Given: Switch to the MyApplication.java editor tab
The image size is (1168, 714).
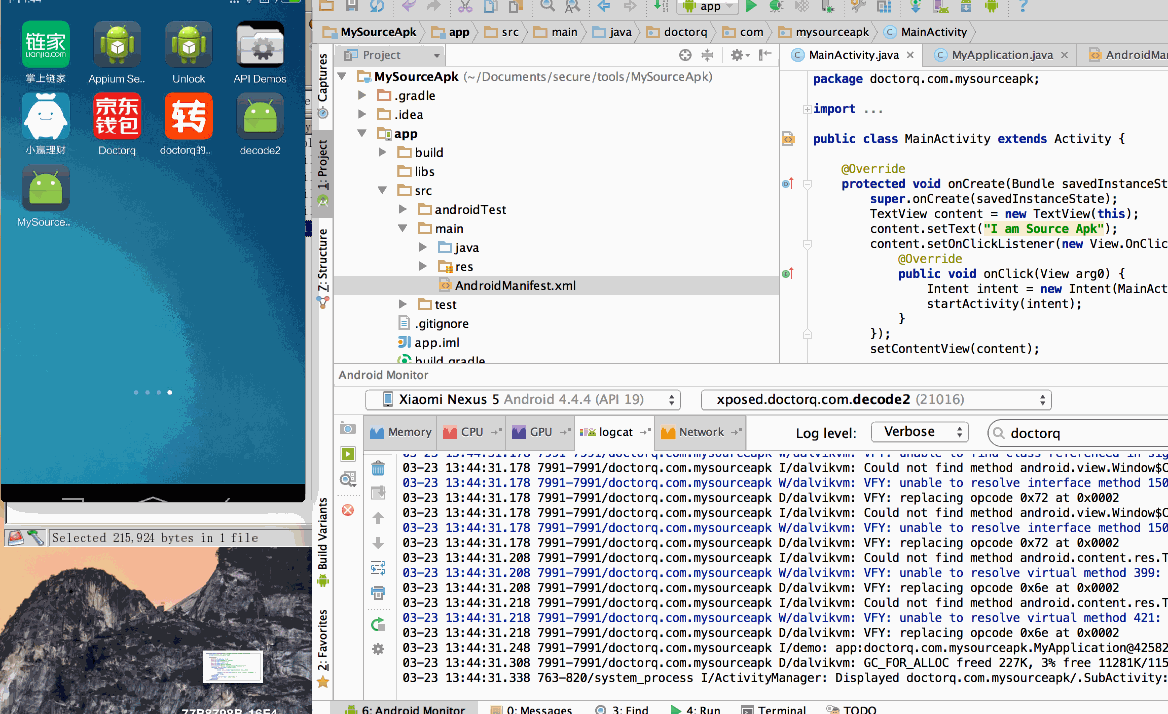Looking at the screenshot, I should pyautogui.click(x=1001, y=55).
